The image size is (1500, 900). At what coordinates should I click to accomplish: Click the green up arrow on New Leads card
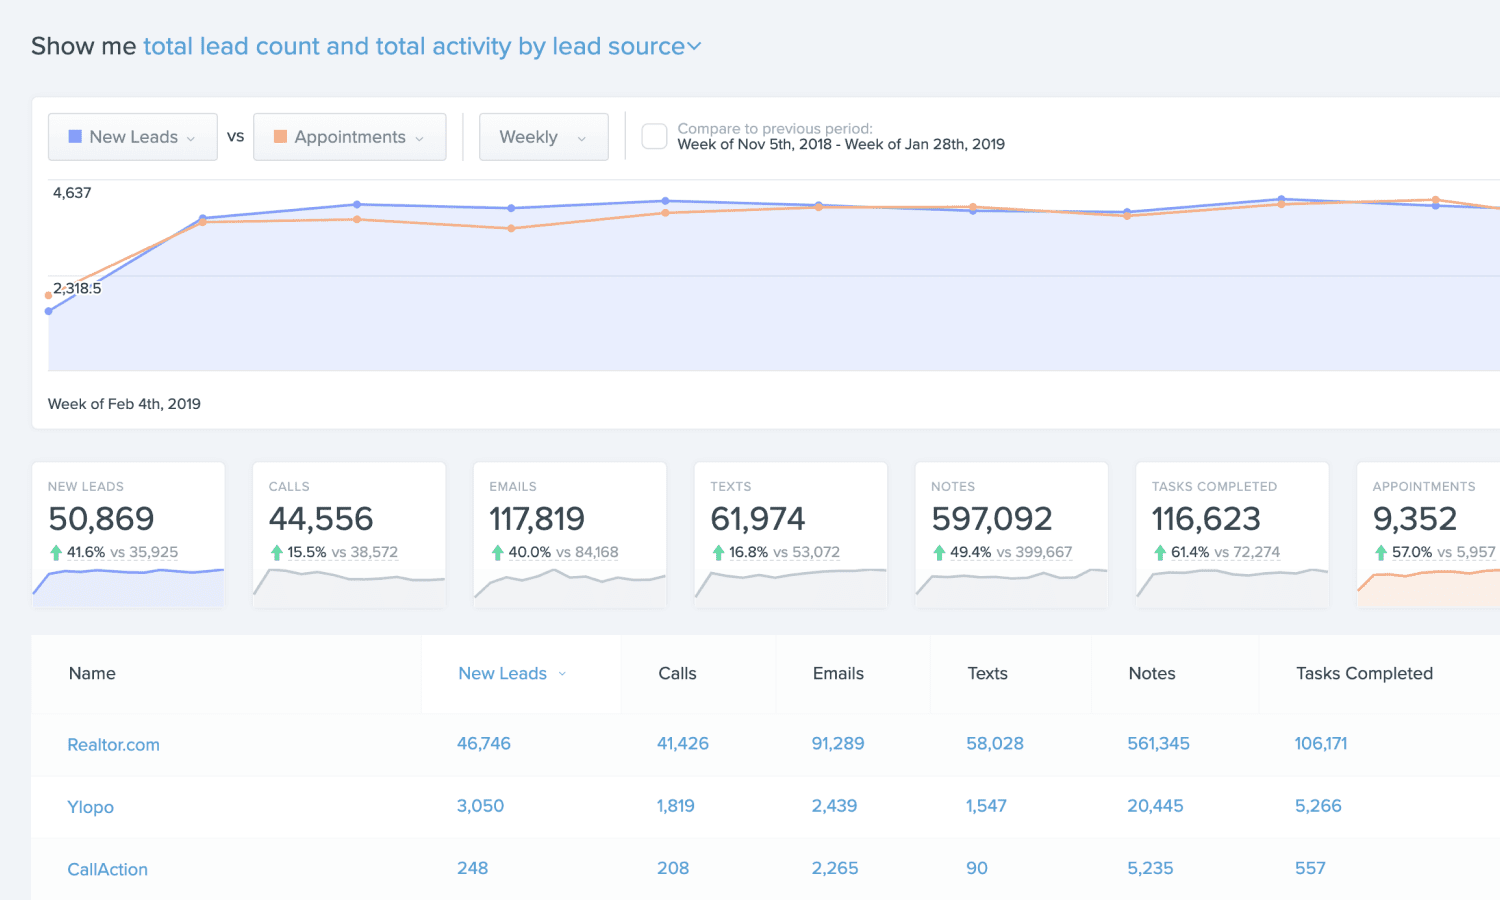pos(56,552)
